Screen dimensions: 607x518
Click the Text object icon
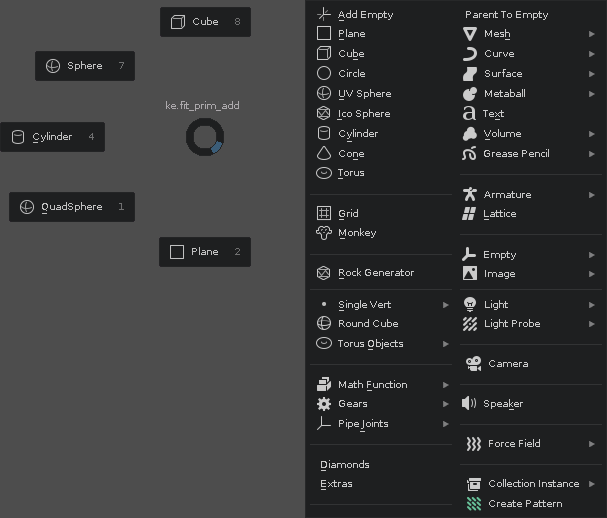click(469, 114)
